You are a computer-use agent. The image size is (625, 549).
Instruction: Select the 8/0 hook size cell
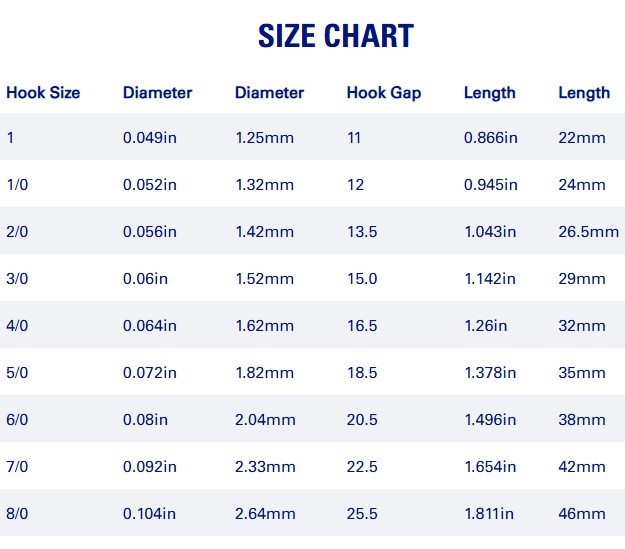click(17, 514)
